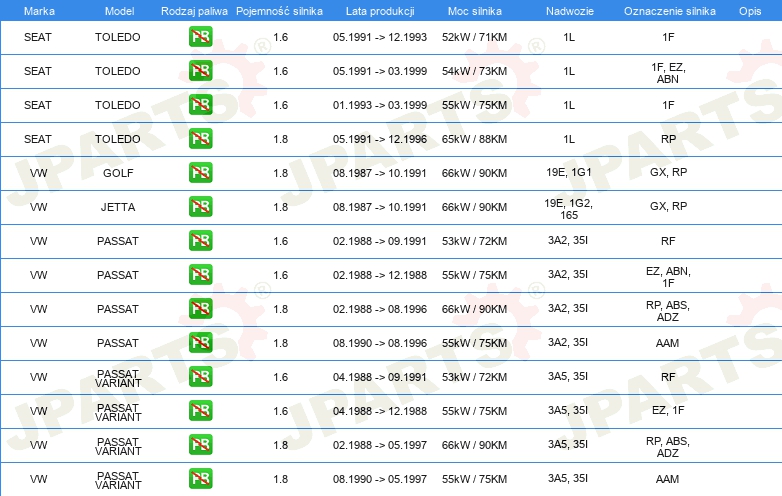Screen dimensions: 782x496
Task: Click the Nadwozie column header
Action: pyautogui.click(x=570, y=11)
